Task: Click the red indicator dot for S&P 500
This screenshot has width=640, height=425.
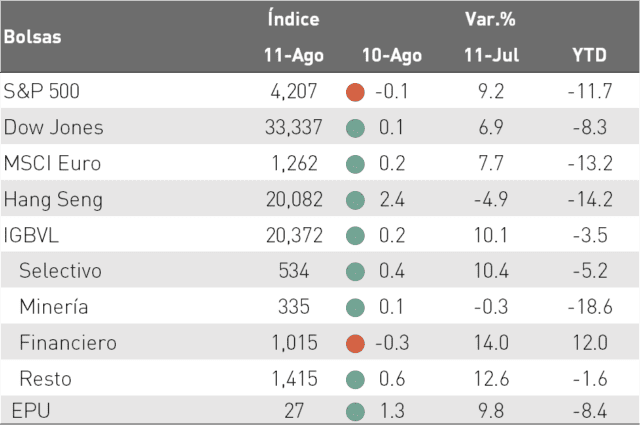Action: 355,92
